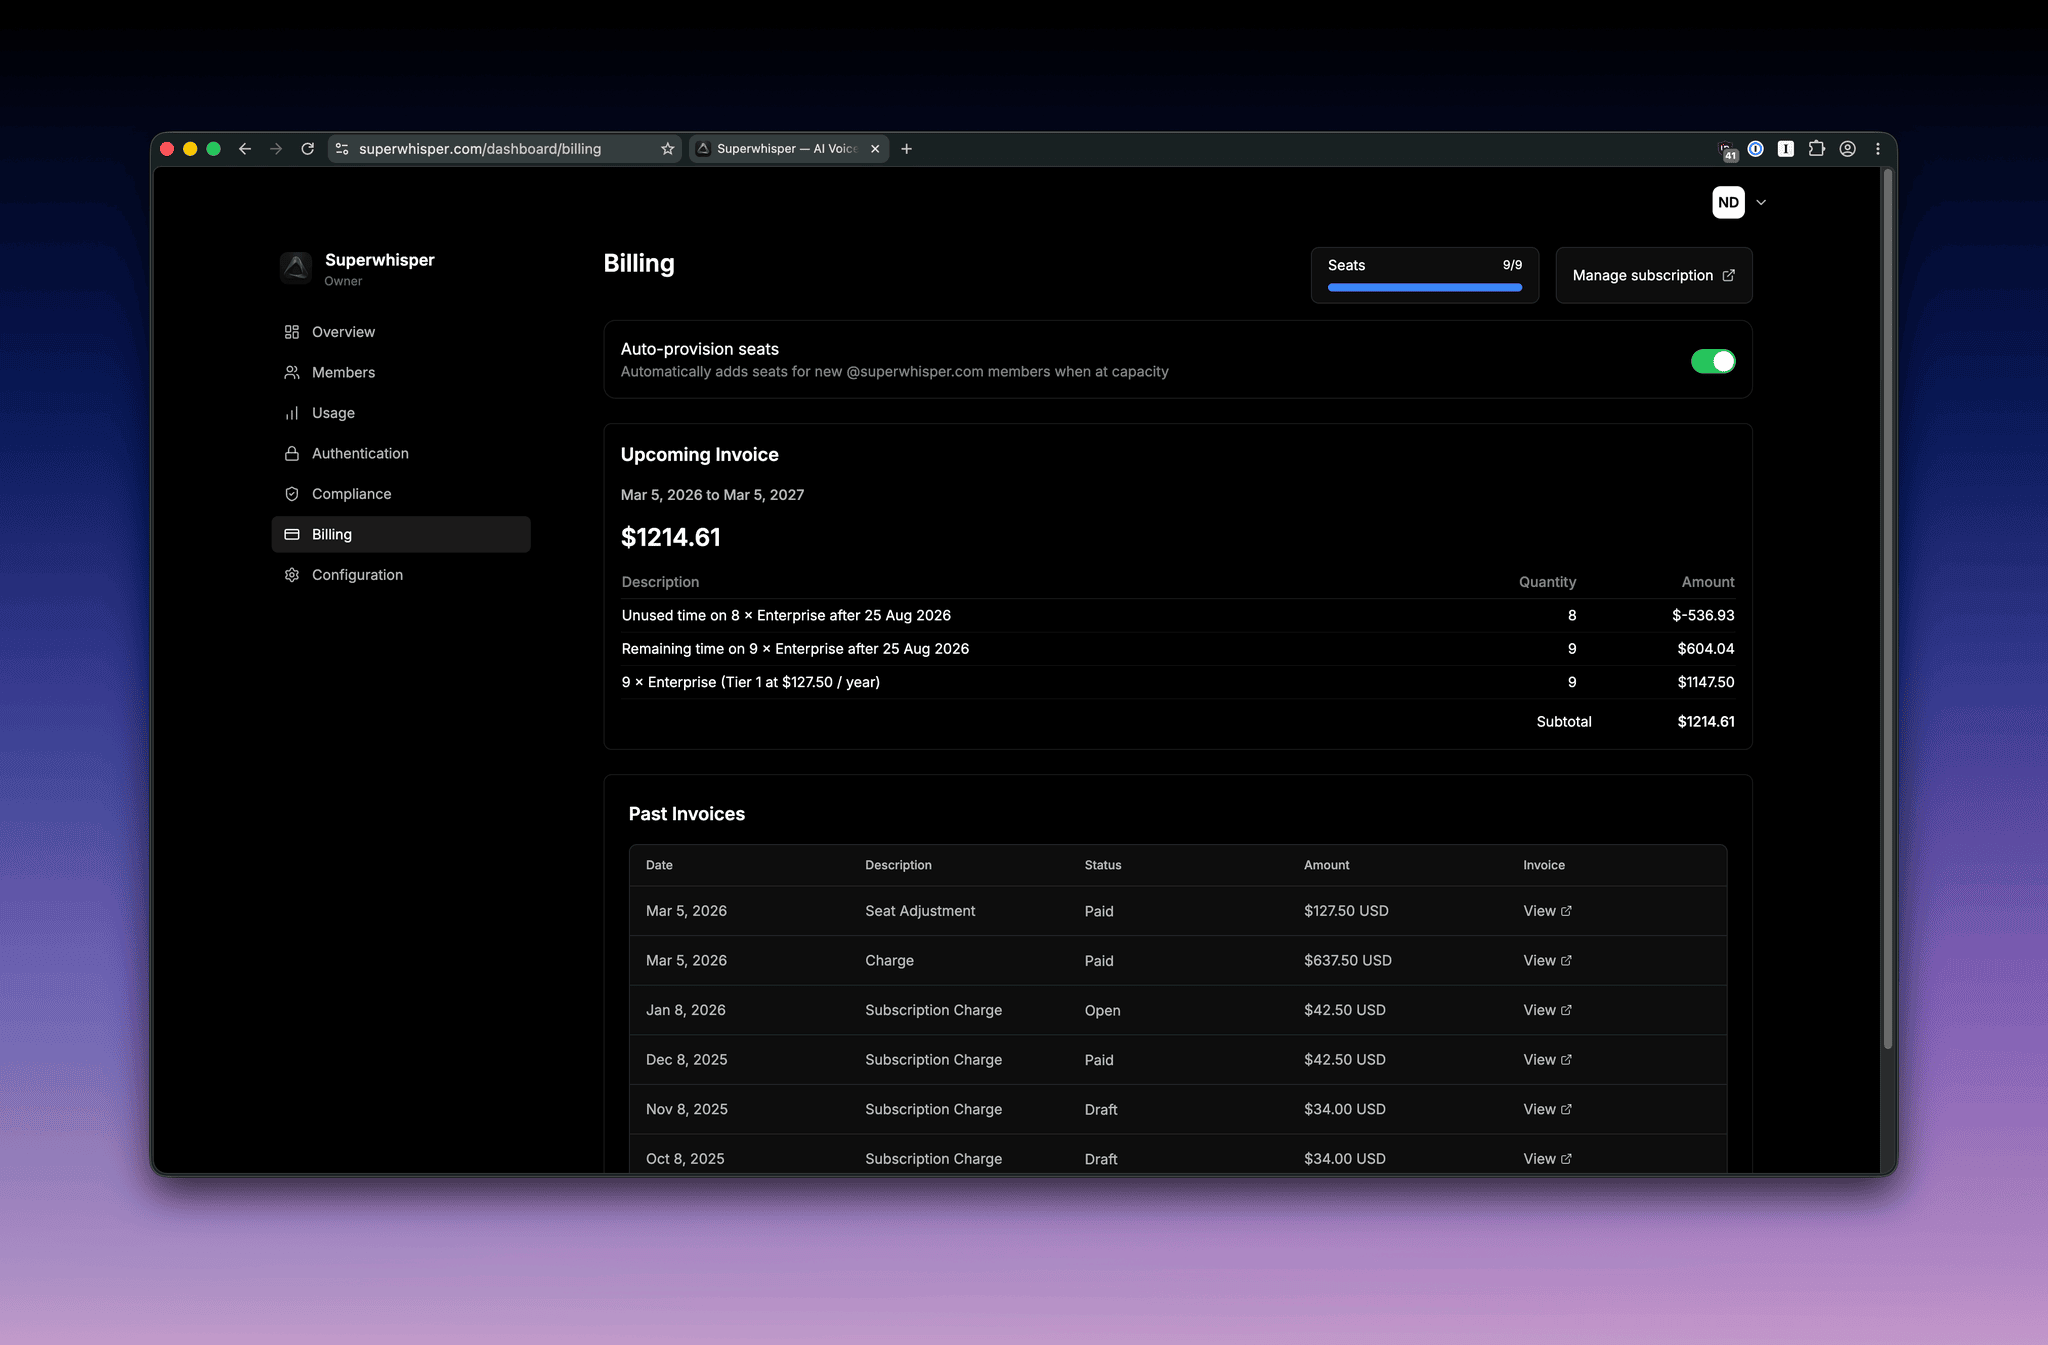Click the Past Invoices heading
Screen dimensions: 2048x1345
click(x=687, y=814)
